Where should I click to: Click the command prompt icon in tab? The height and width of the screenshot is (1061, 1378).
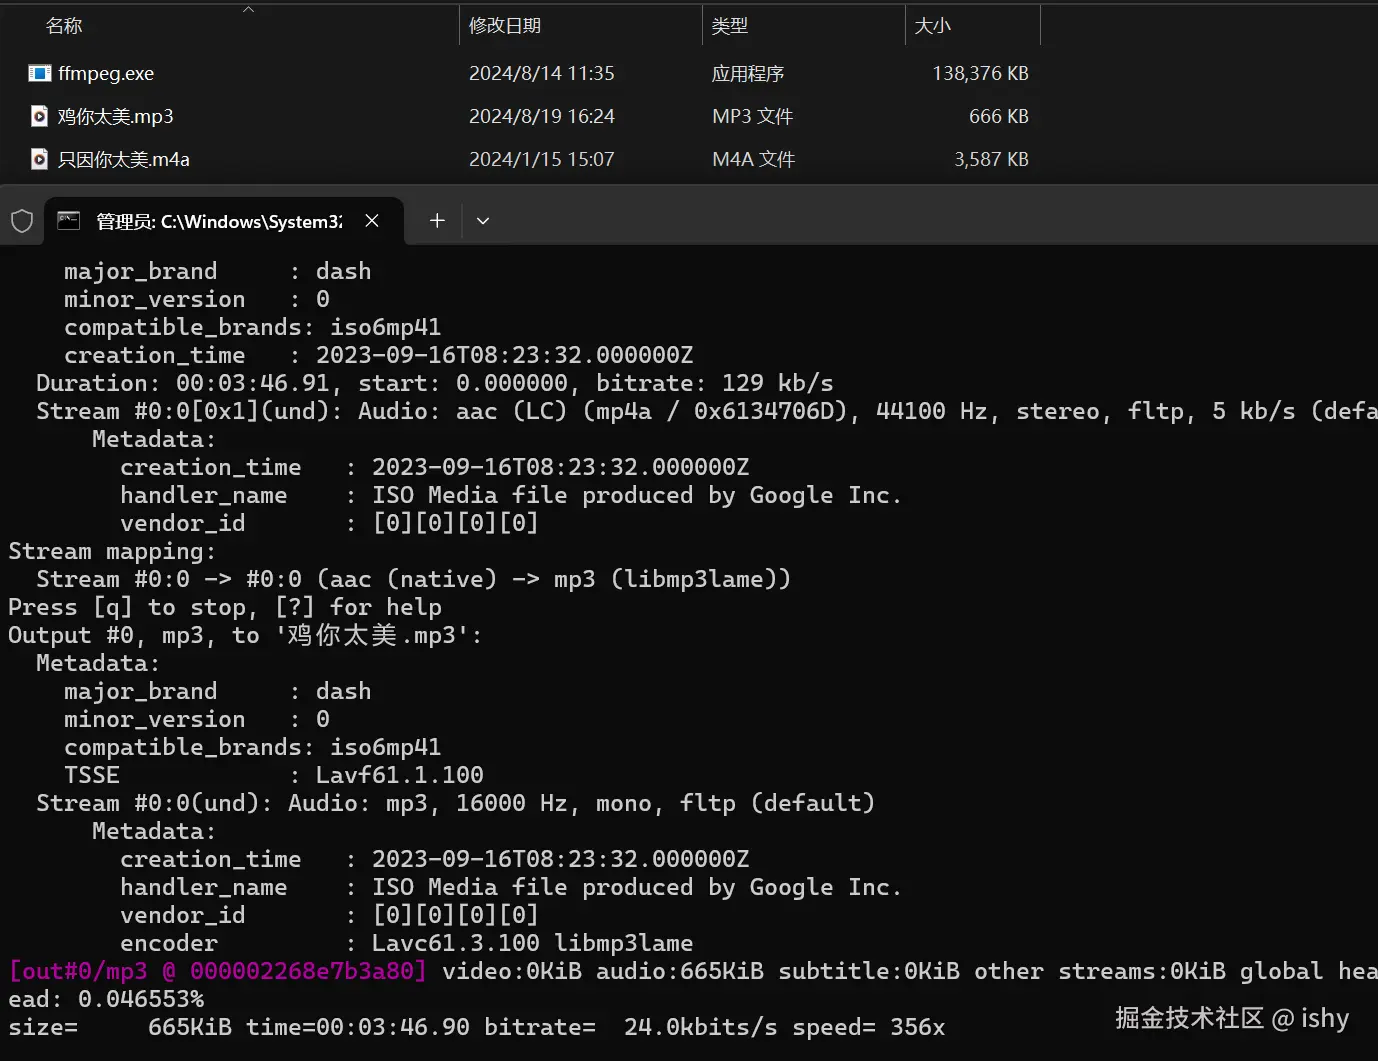pyautogui.click(x=69, y=221)
